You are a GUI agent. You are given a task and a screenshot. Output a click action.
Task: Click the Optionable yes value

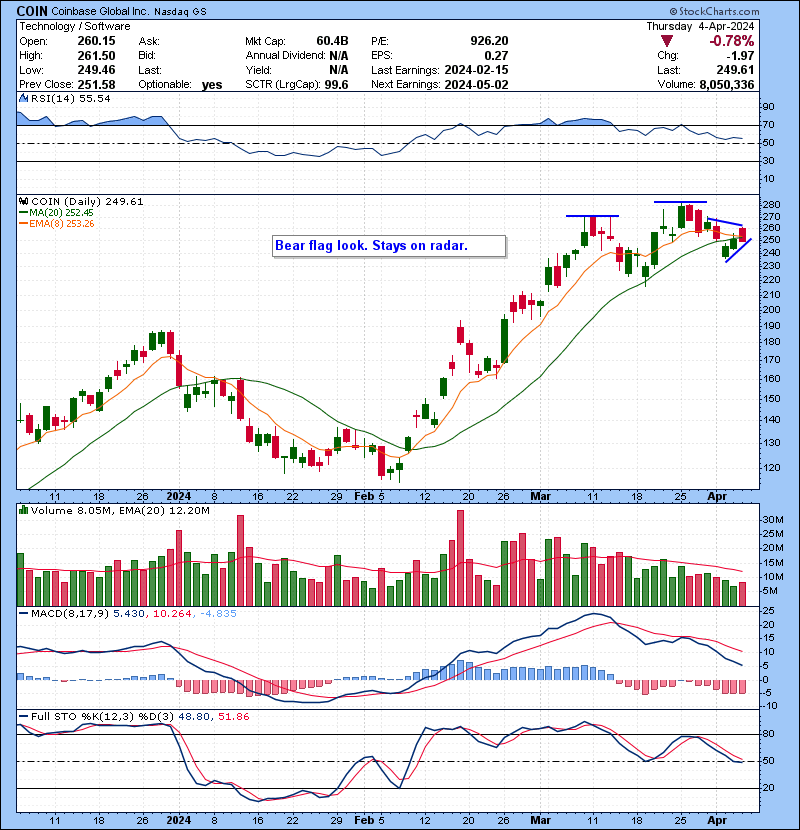[x=212, y=85]
